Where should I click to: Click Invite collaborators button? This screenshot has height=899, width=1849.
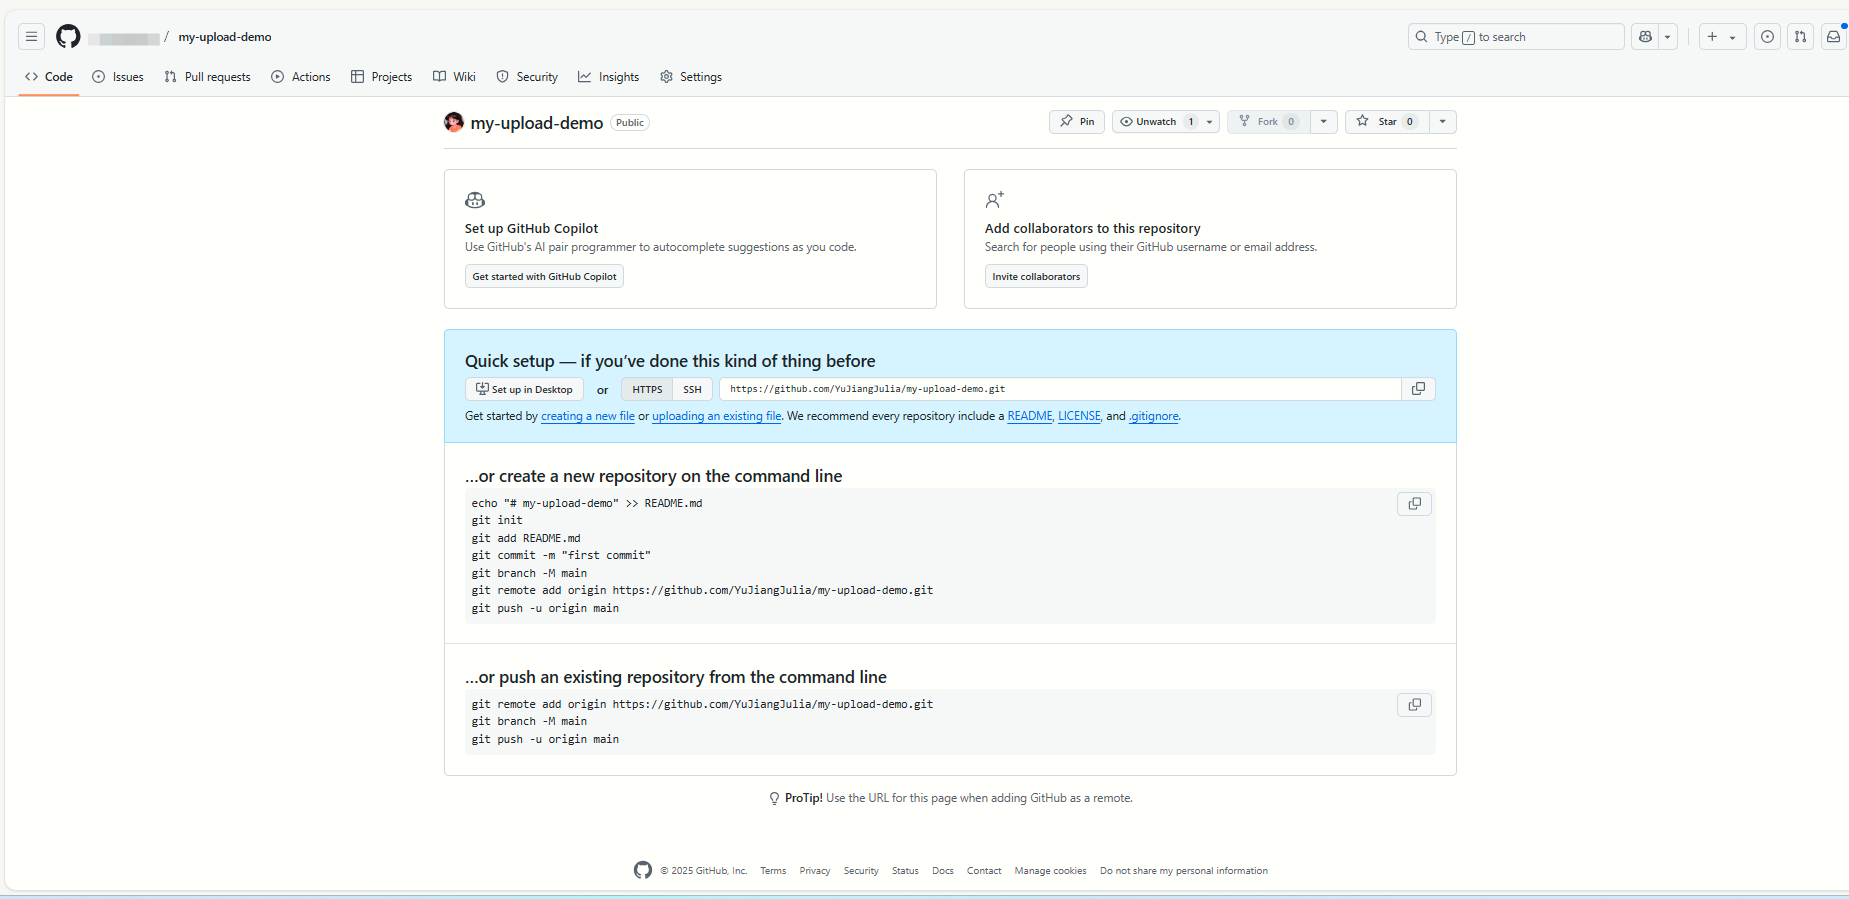[1036, 277]
